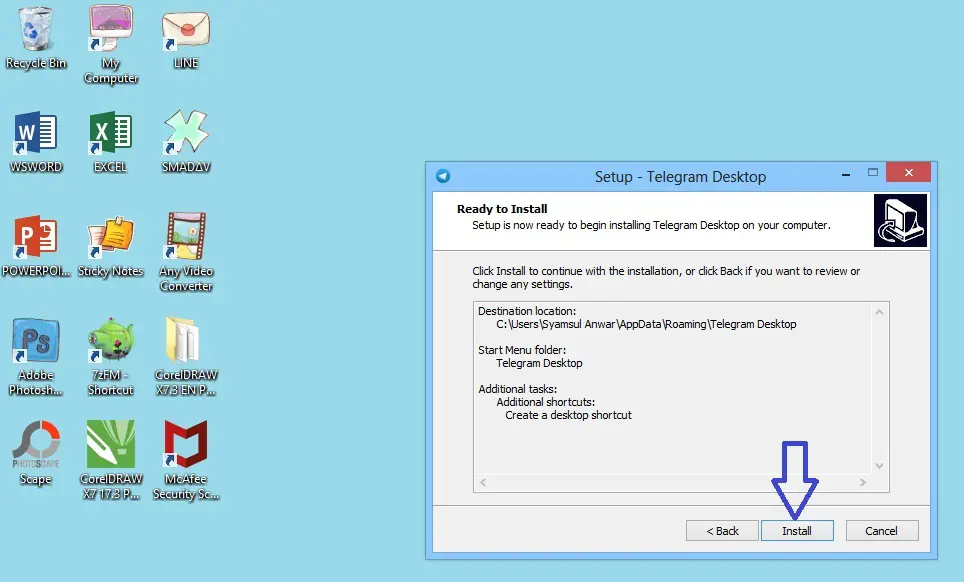Select the PhotoScape desktop icon

[36, 453]
